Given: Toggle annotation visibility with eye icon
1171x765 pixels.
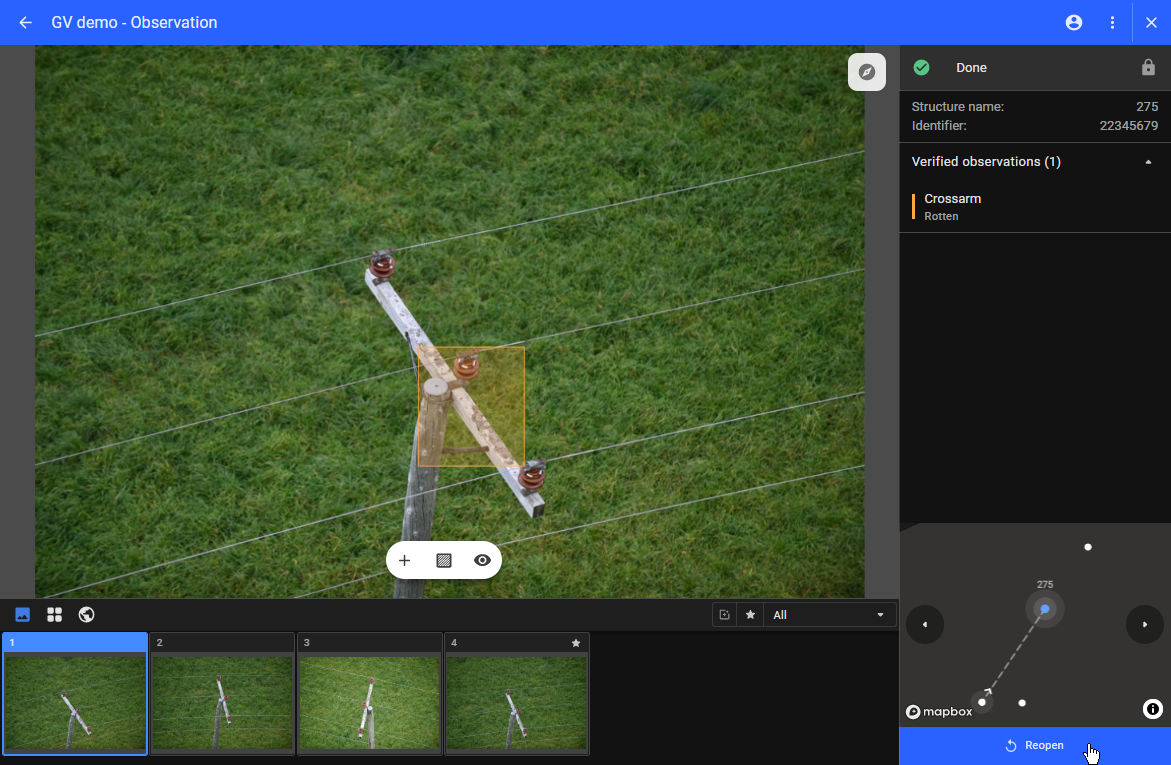Looking at the screenshot, I should point(482,560).
